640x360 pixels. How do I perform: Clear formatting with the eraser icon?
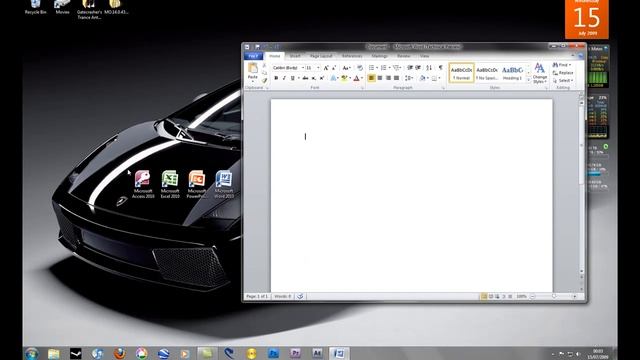pos(360,68)
